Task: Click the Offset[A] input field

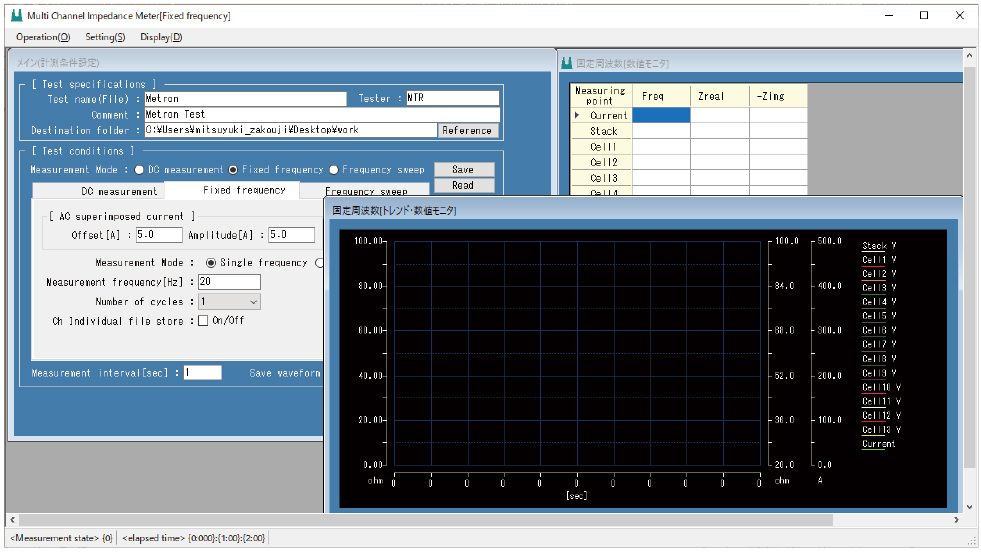Action: 159,235
